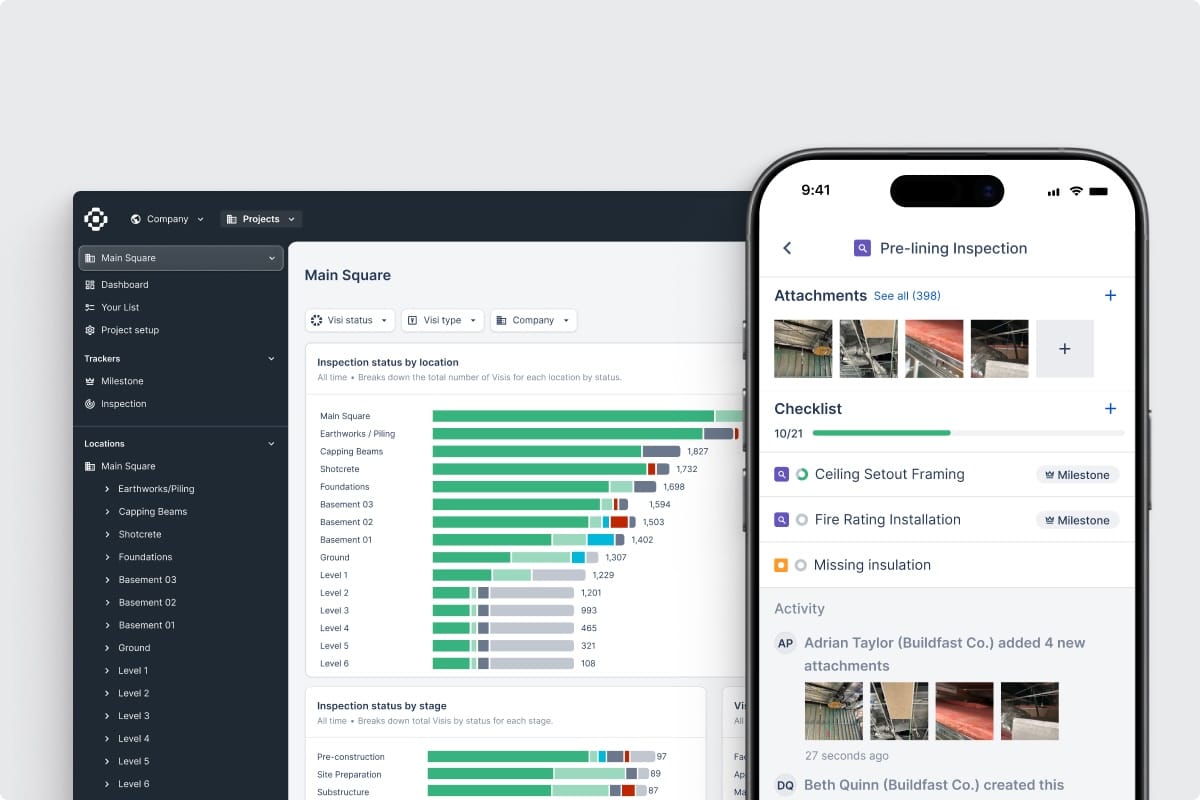Screen dimensions: 1200x800
Task: Click the green Pre-construction stage bar
Action: [508, 757]
